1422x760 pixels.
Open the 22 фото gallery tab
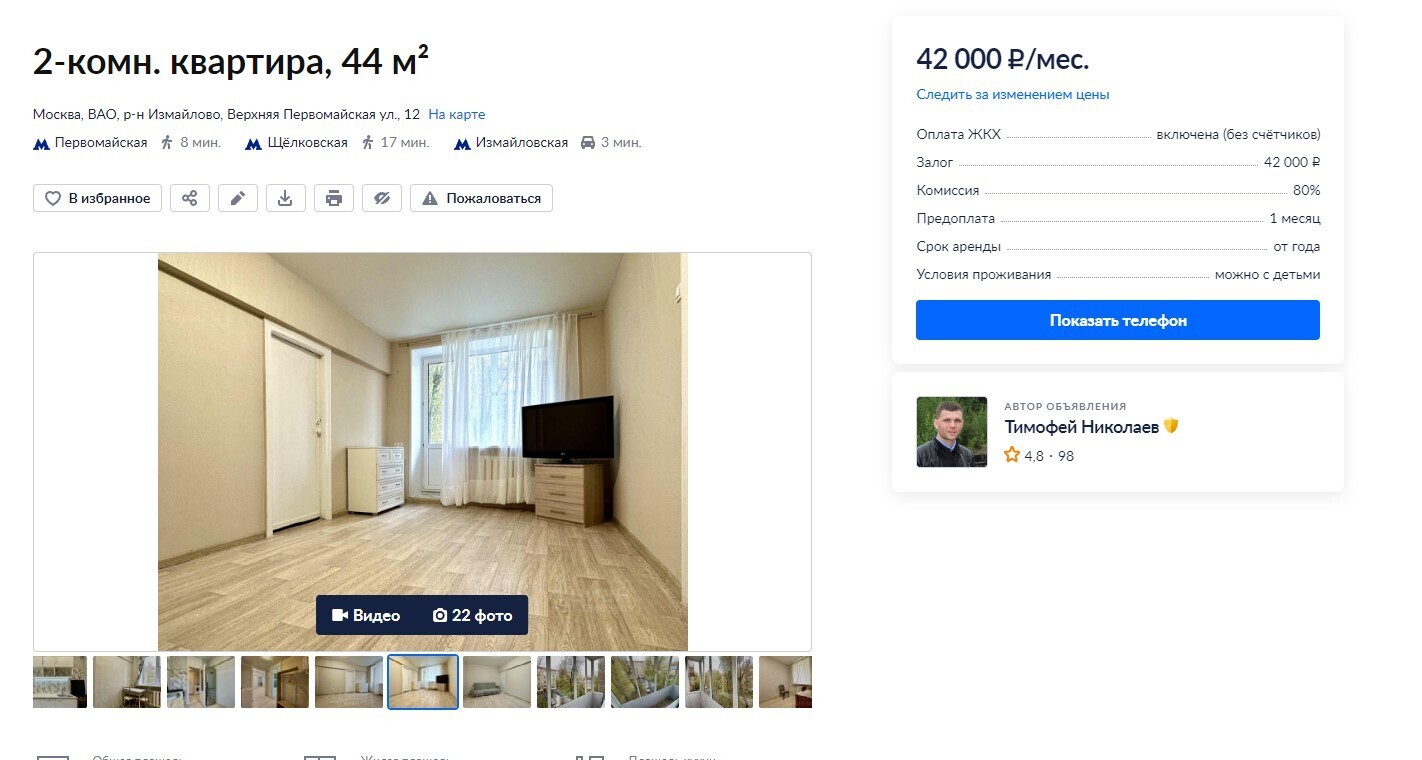(x=472, y=615)
